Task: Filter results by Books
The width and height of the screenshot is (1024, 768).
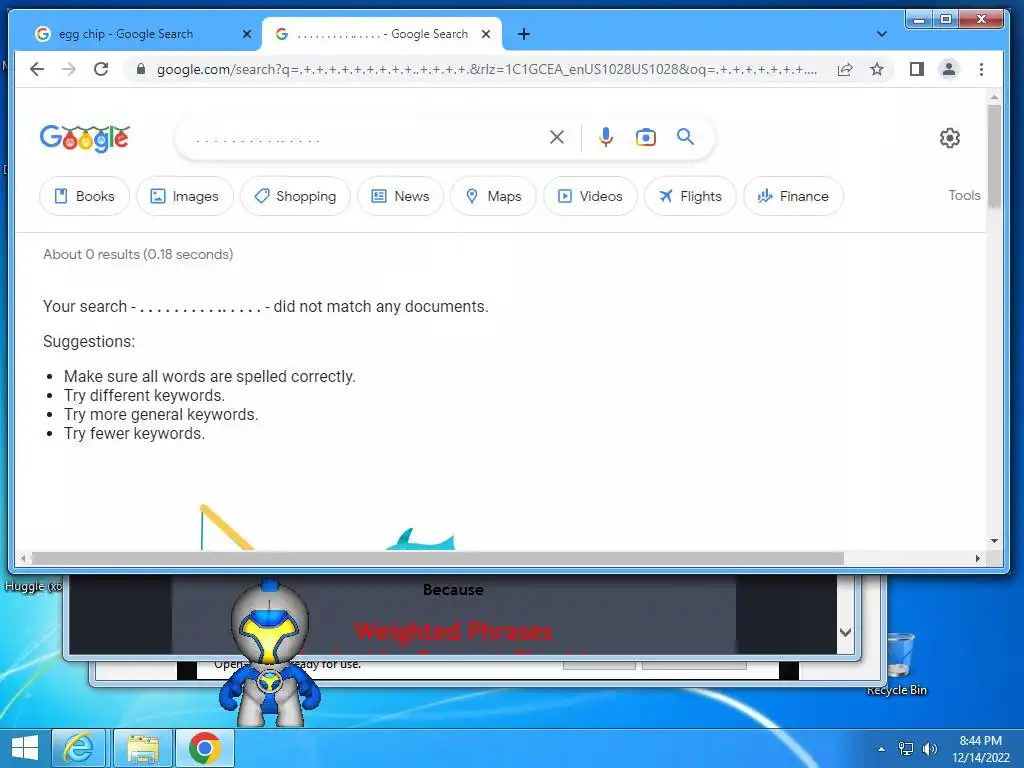Action: (84, 196)
